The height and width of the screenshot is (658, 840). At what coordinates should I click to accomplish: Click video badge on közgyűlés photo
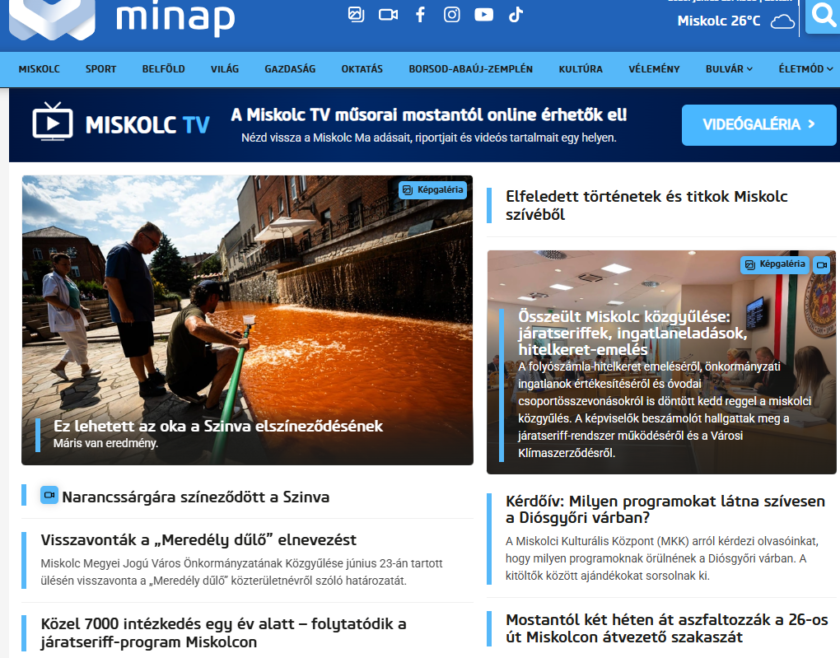click(822, 265)
